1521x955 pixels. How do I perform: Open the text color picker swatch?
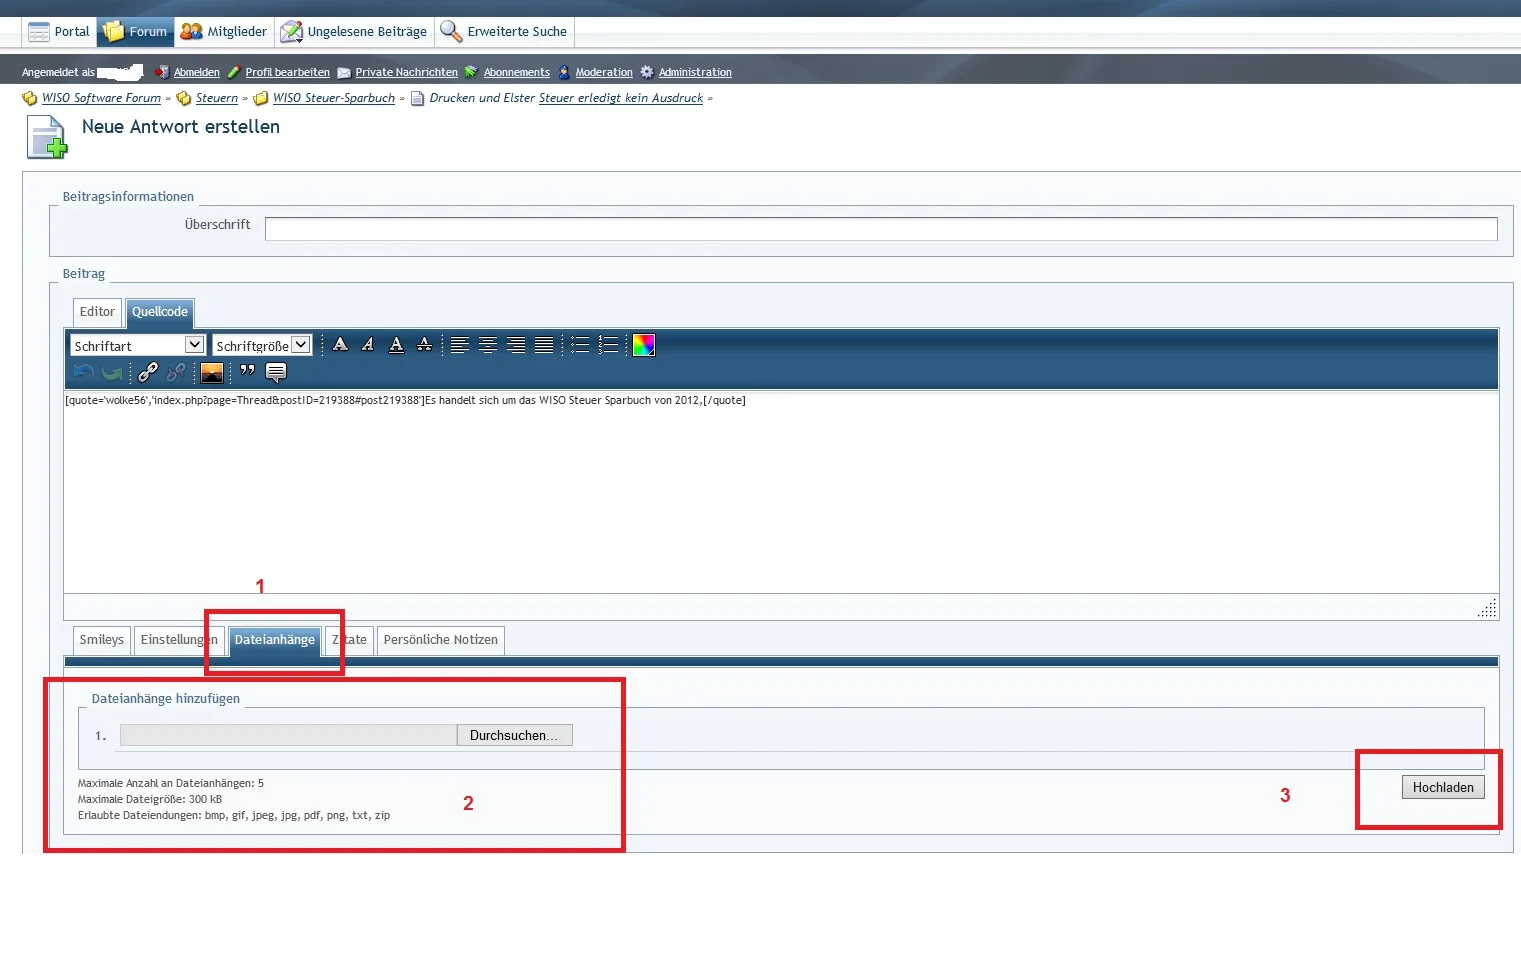point(644,345)
